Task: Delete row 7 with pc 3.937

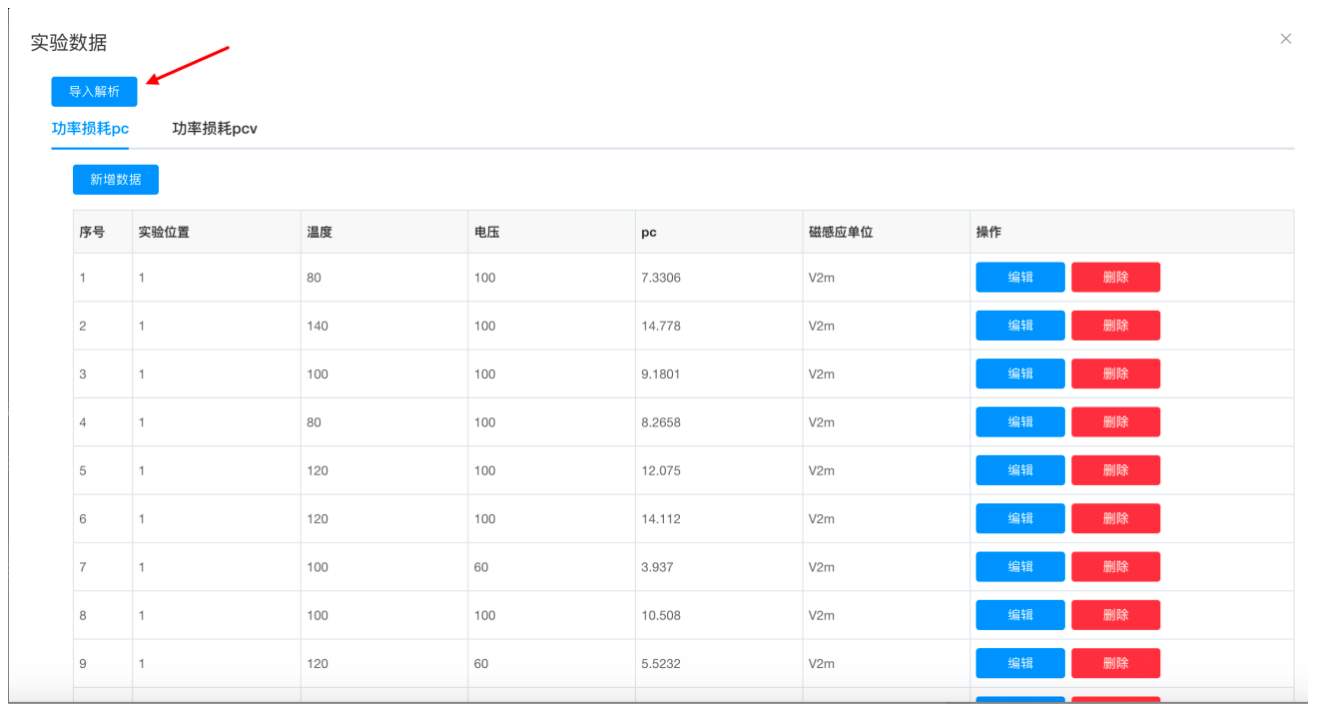Action: pyautogui.click(x=1115, y=566)
